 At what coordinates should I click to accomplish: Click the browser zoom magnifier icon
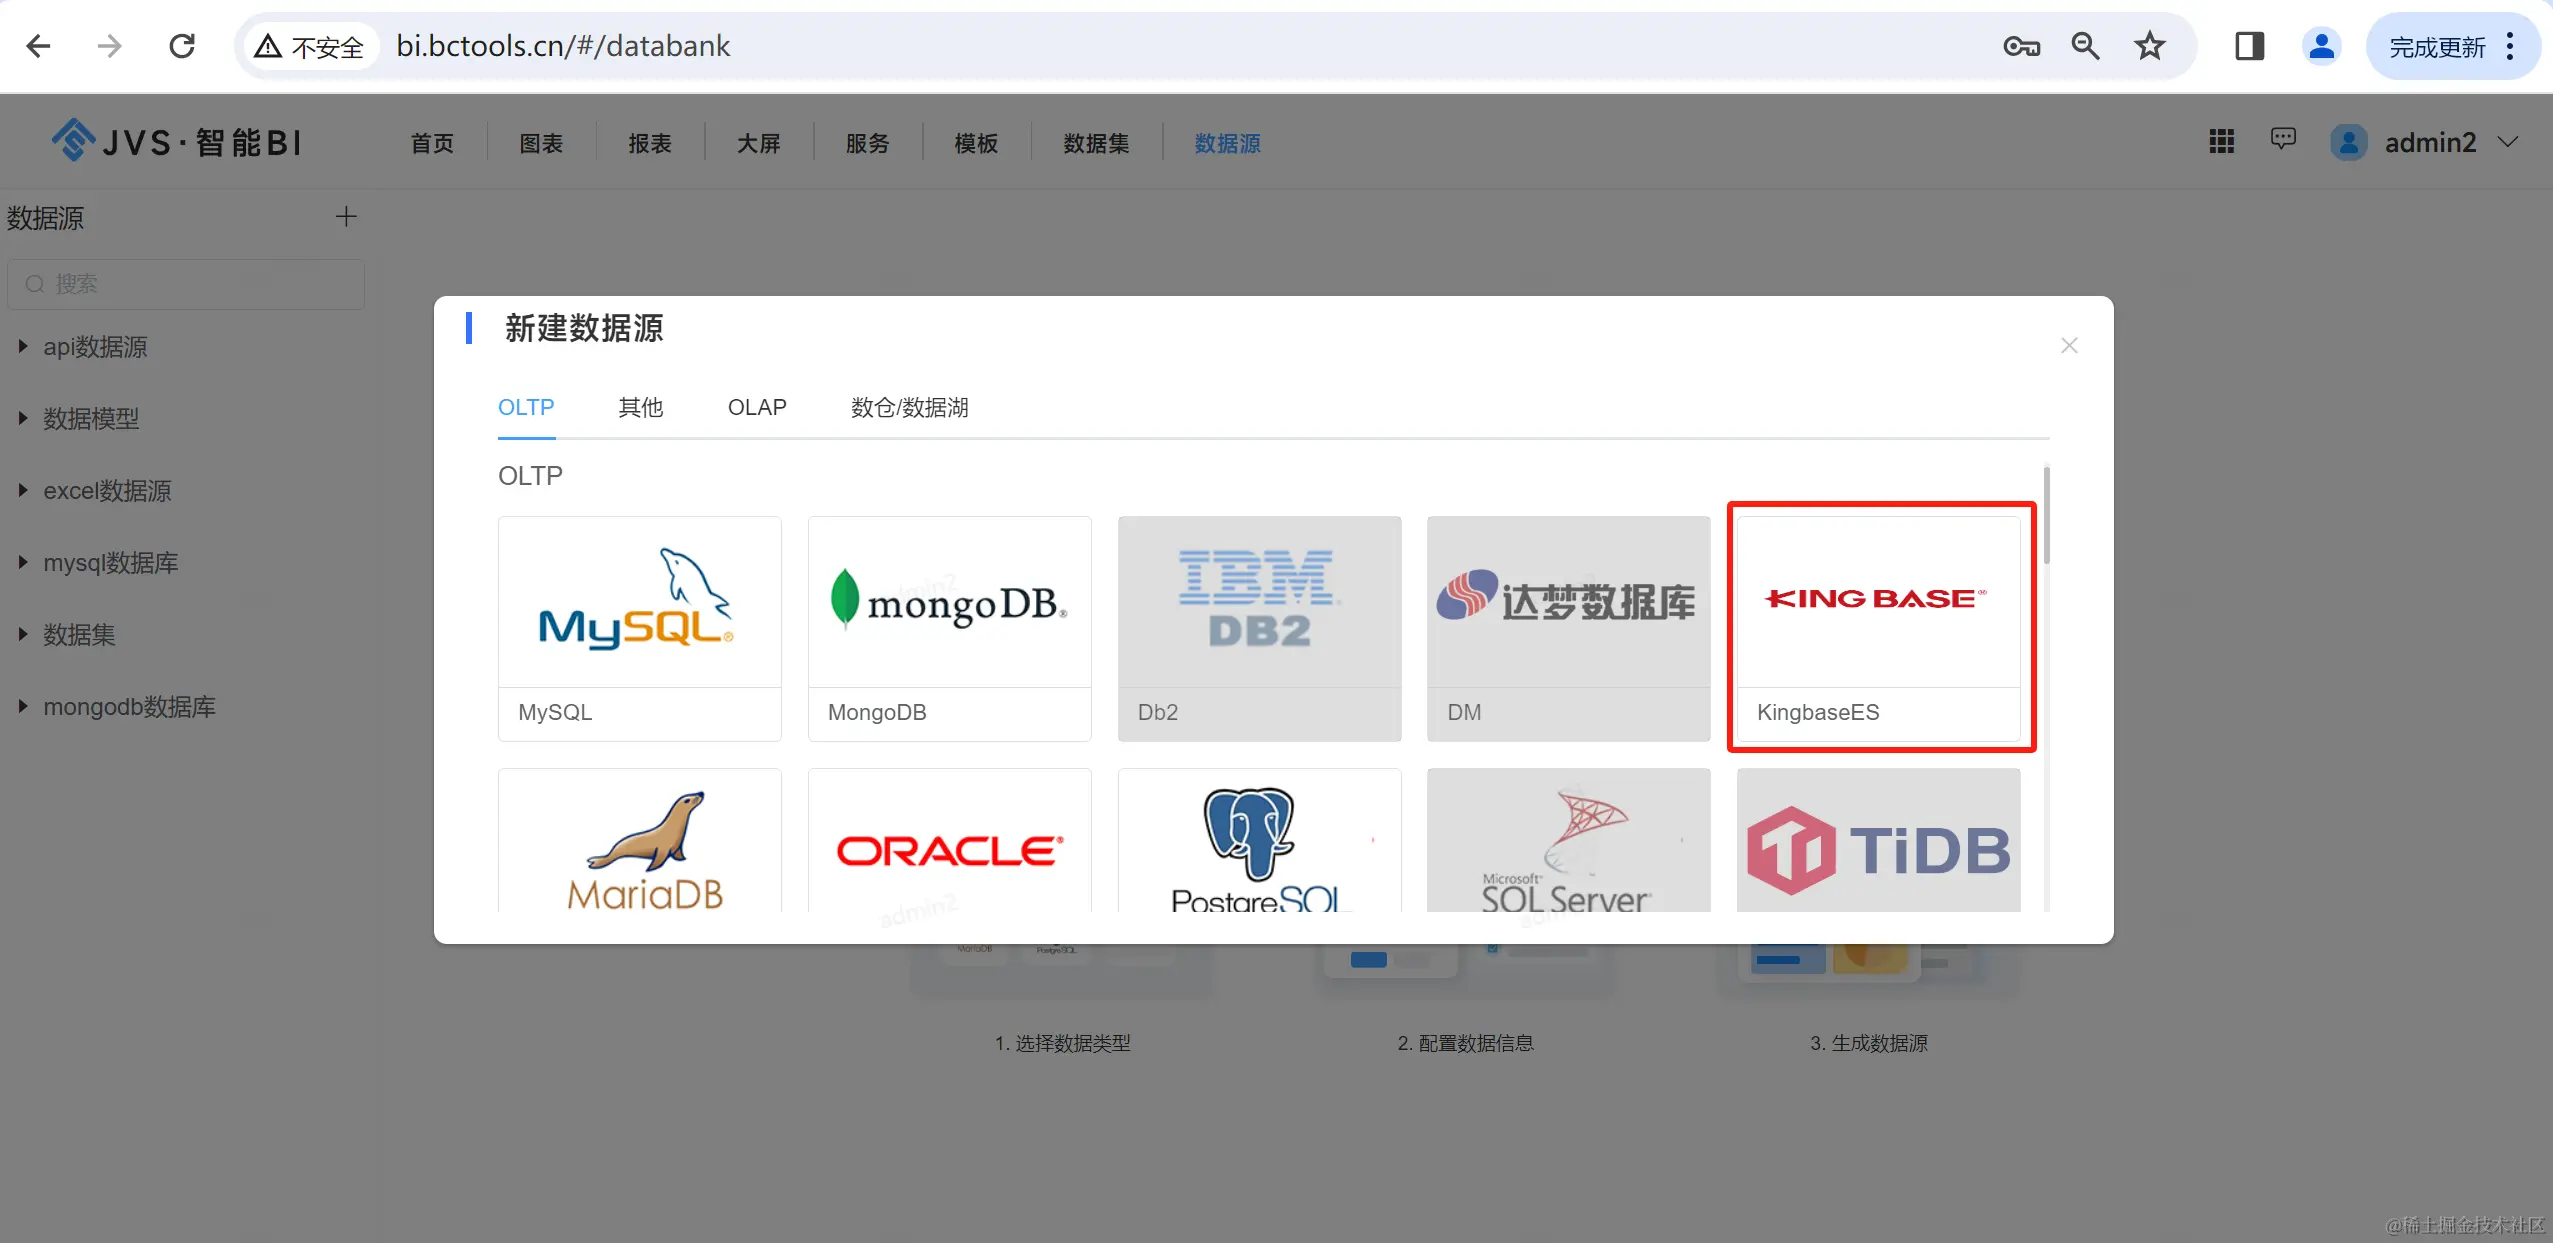click(2085, 46)
